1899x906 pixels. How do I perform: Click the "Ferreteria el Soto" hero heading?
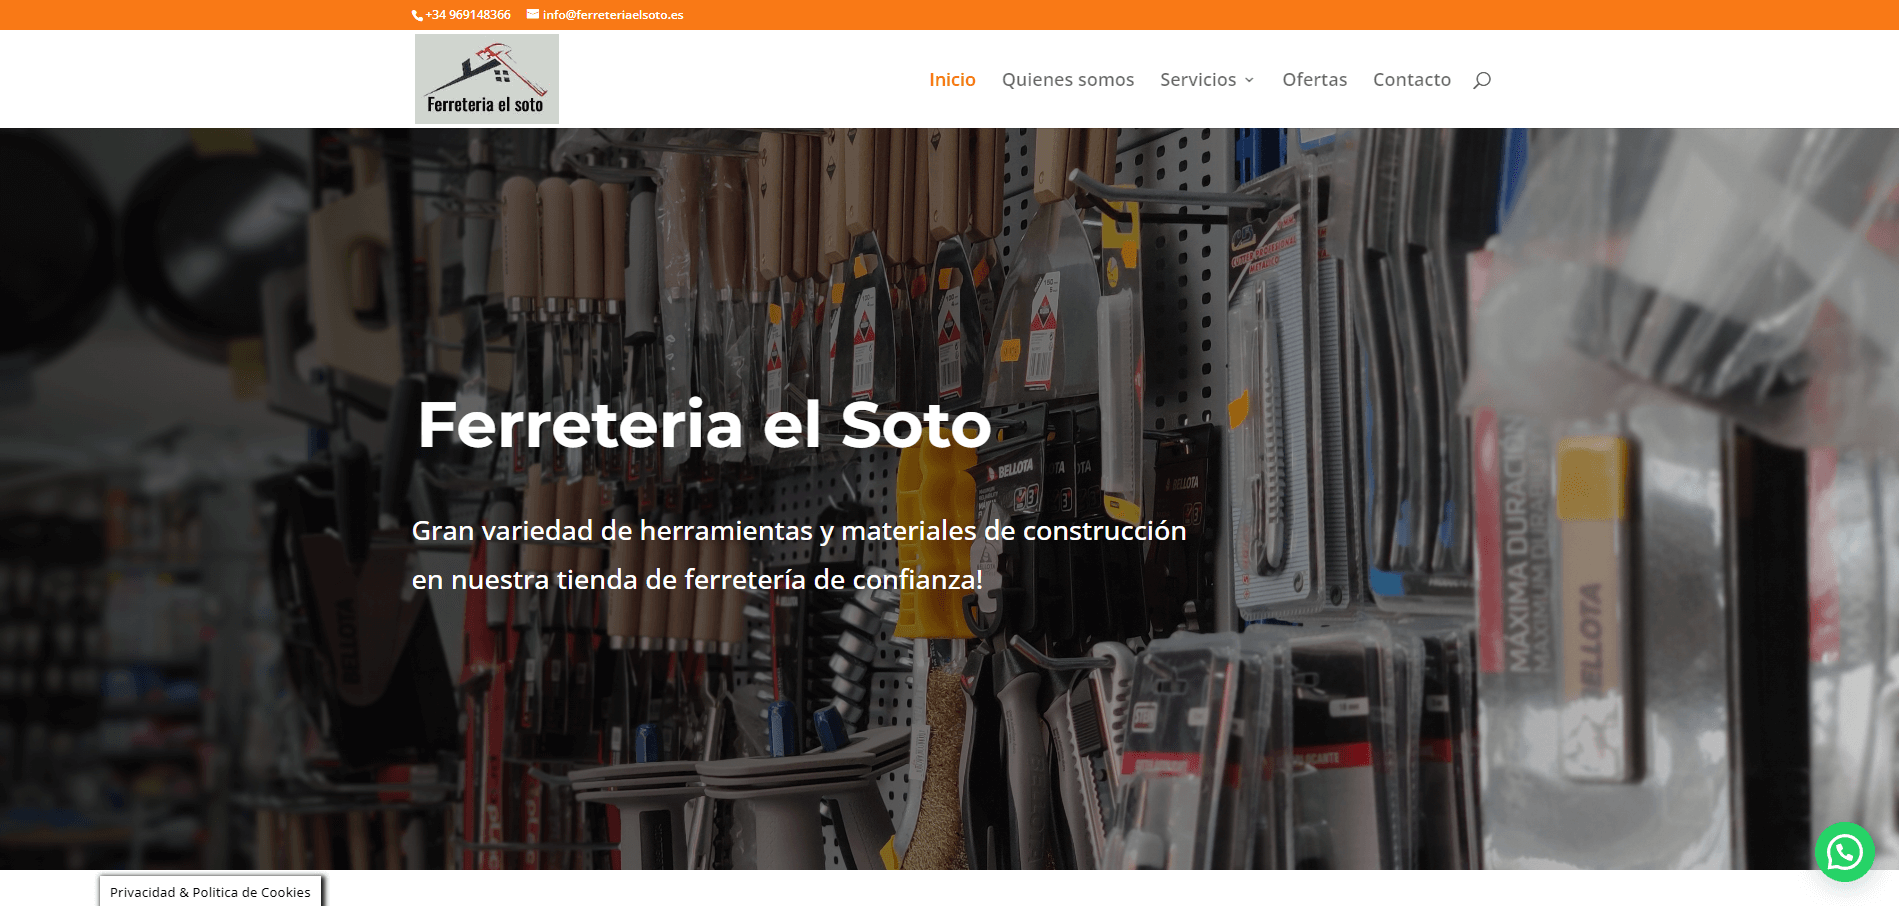pyautogui.click(x=704, y=425)
